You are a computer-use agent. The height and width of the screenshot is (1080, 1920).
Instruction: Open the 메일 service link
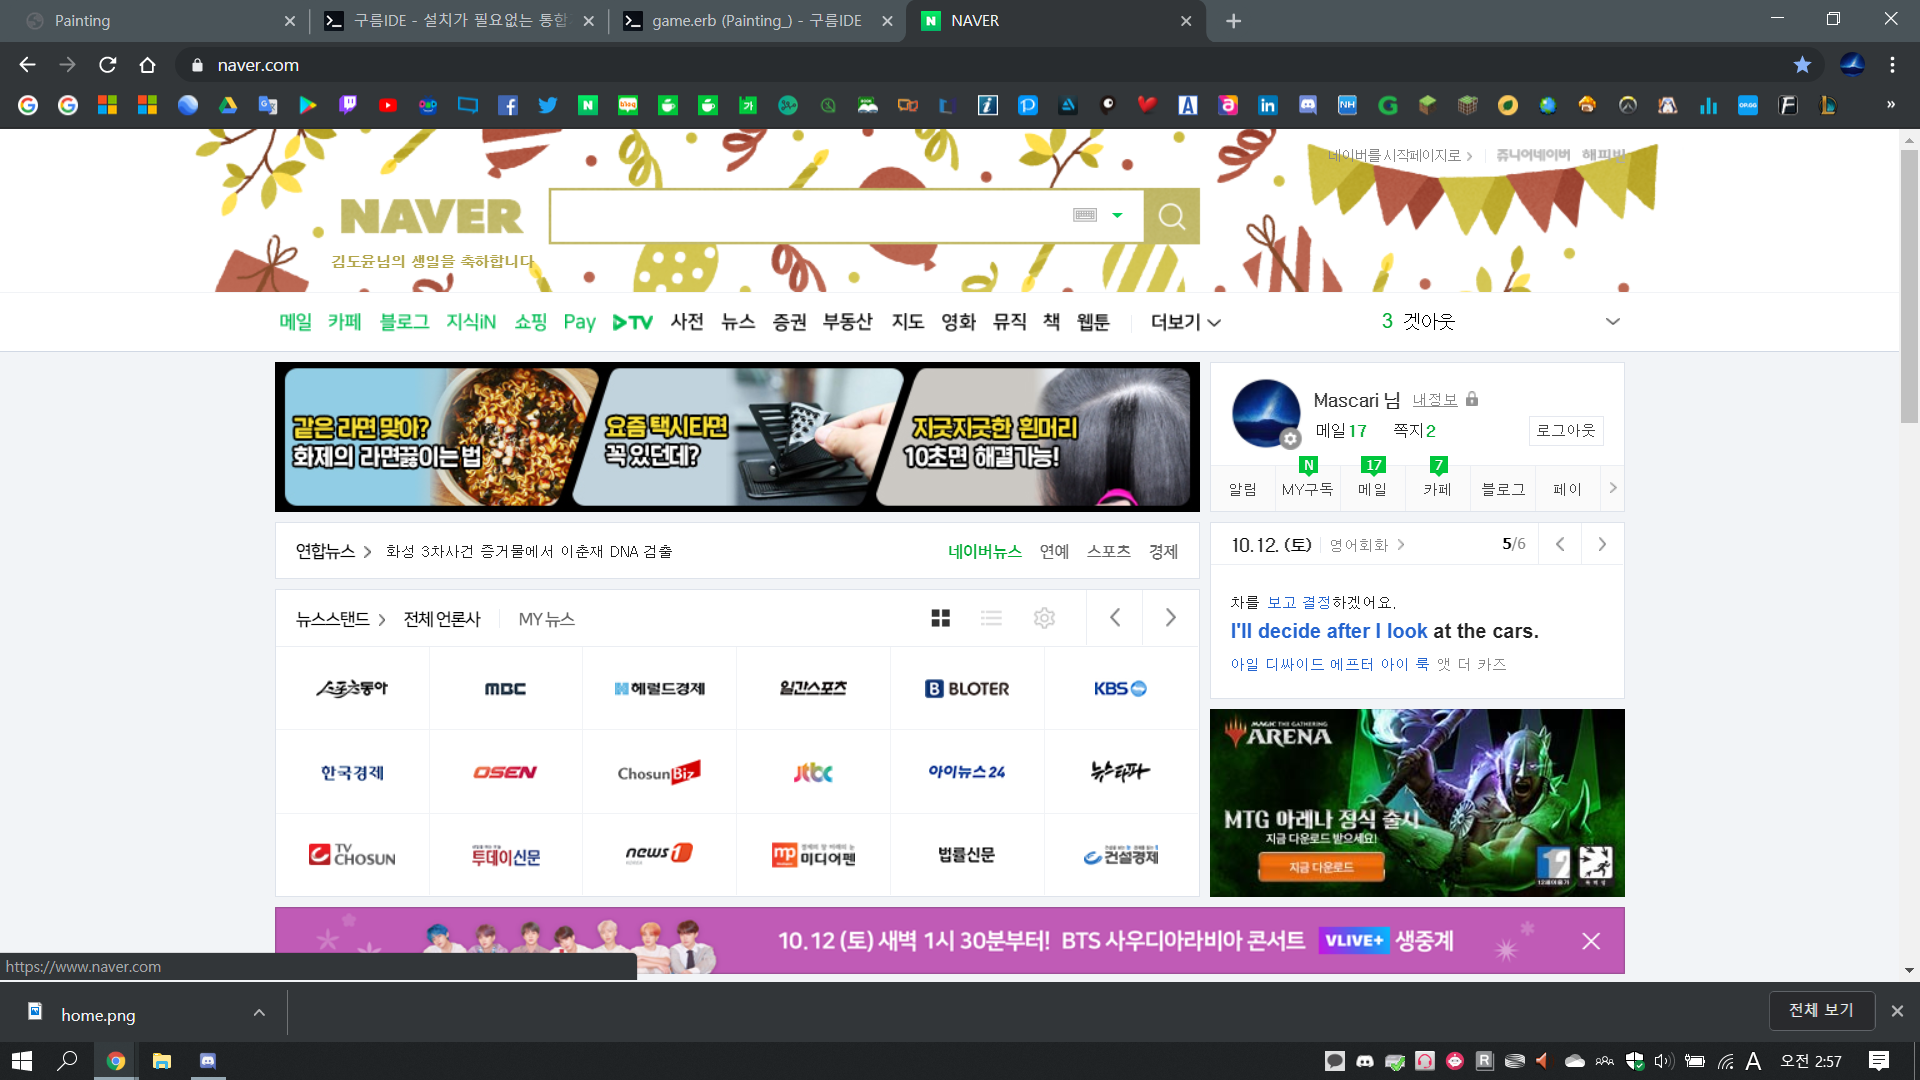coord(296,322)
